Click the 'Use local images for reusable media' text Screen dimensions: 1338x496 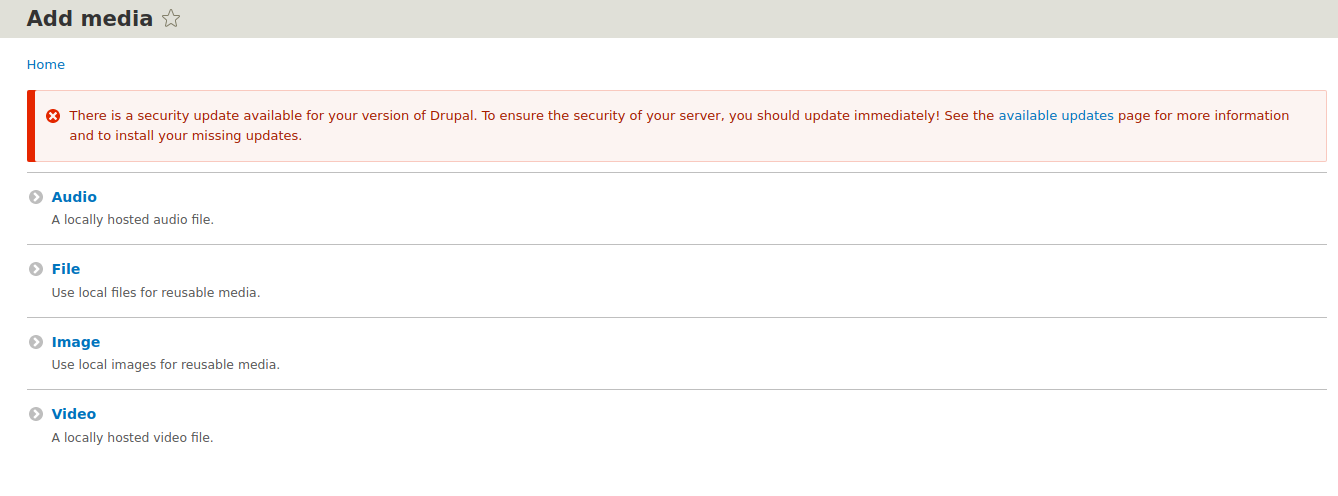click(x=166, y=364)
